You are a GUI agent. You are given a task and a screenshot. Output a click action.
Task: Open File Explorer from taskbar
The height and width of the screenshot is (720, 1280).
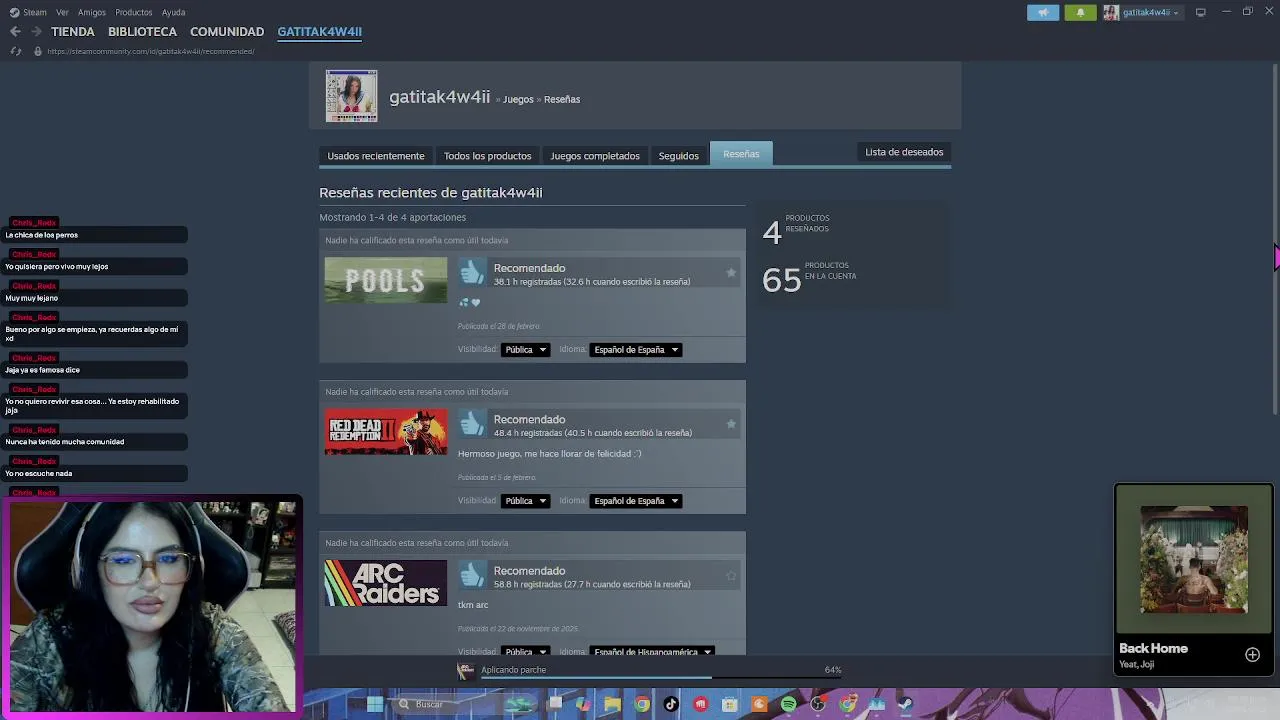pyautogui.click(x=612, y=704)
